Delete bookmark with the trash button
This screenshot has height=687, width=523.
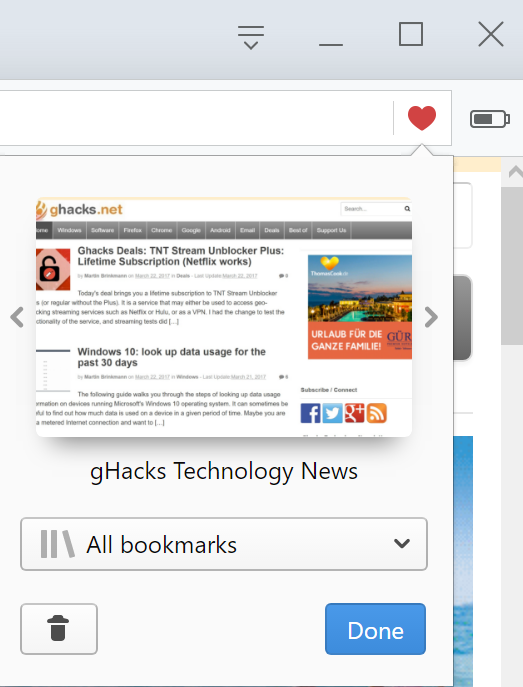pos(59,629)
